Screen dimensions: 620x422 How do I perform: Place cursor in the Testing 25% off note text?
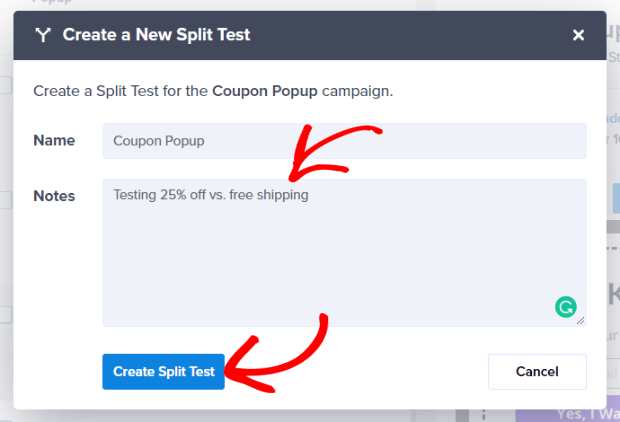coord(211,195)
